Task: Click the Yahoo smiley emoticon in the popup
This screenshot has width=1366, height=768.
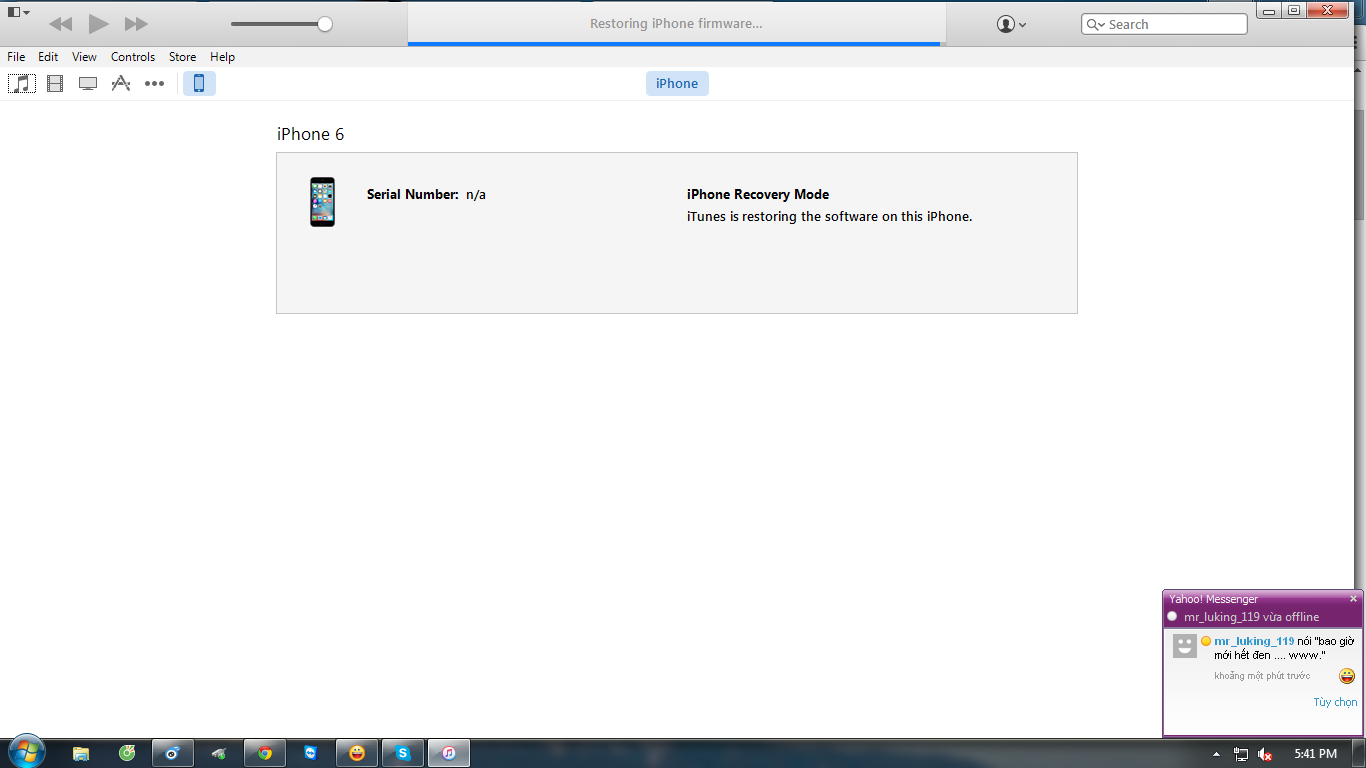Action: point(1347,676)
